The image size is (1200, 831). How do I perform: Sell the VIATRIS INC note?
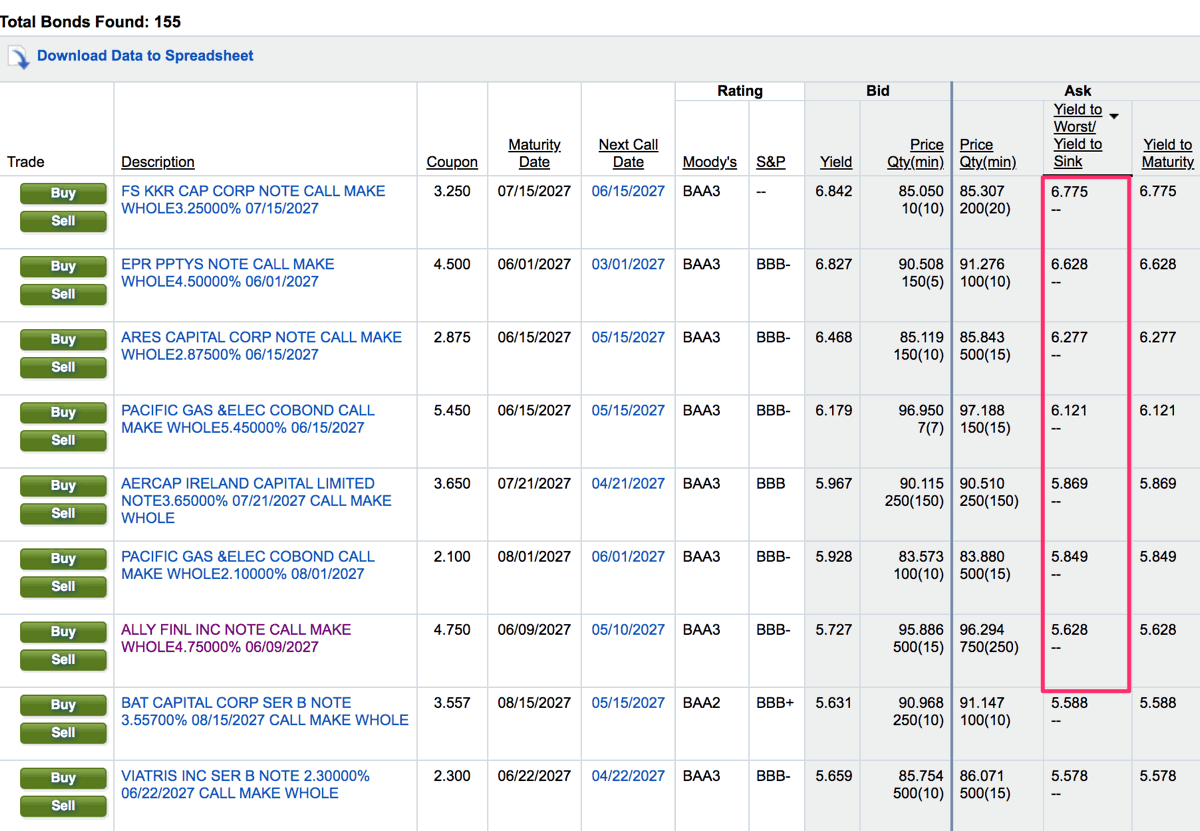tap(63, 805)
